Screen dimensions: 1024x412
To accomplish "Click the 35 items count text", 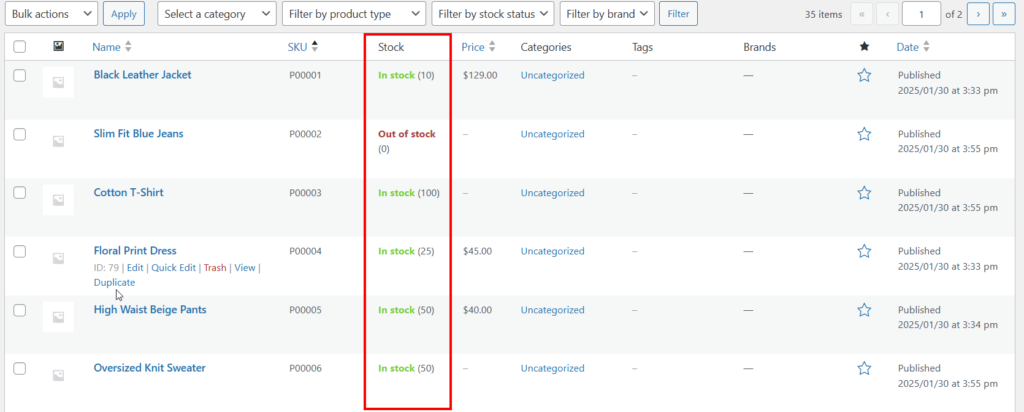I will click(x=824, y=14).
